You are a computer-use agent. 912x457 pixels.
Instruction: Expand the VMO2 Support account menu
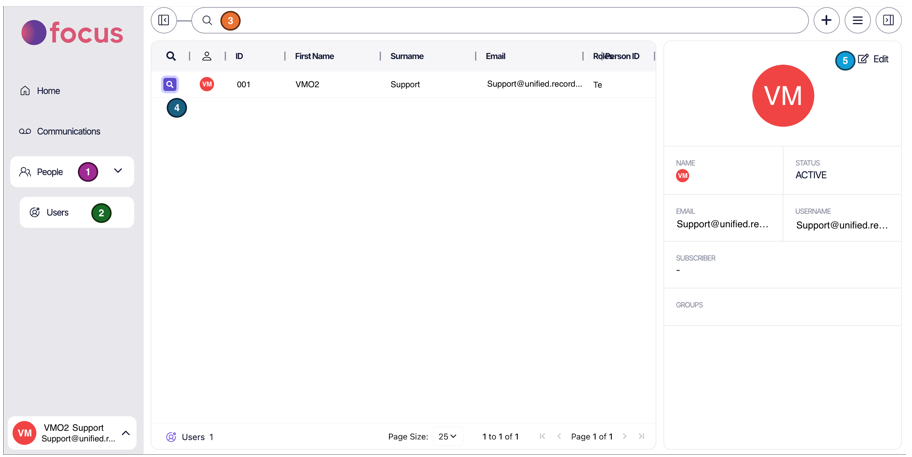[126, 433]
